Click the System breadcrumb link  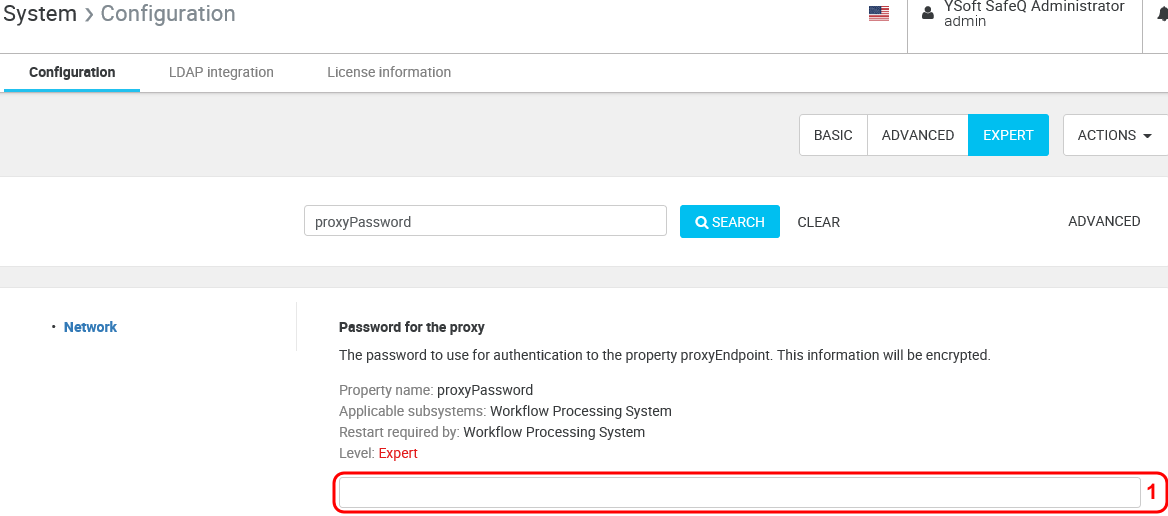point(40,14)
